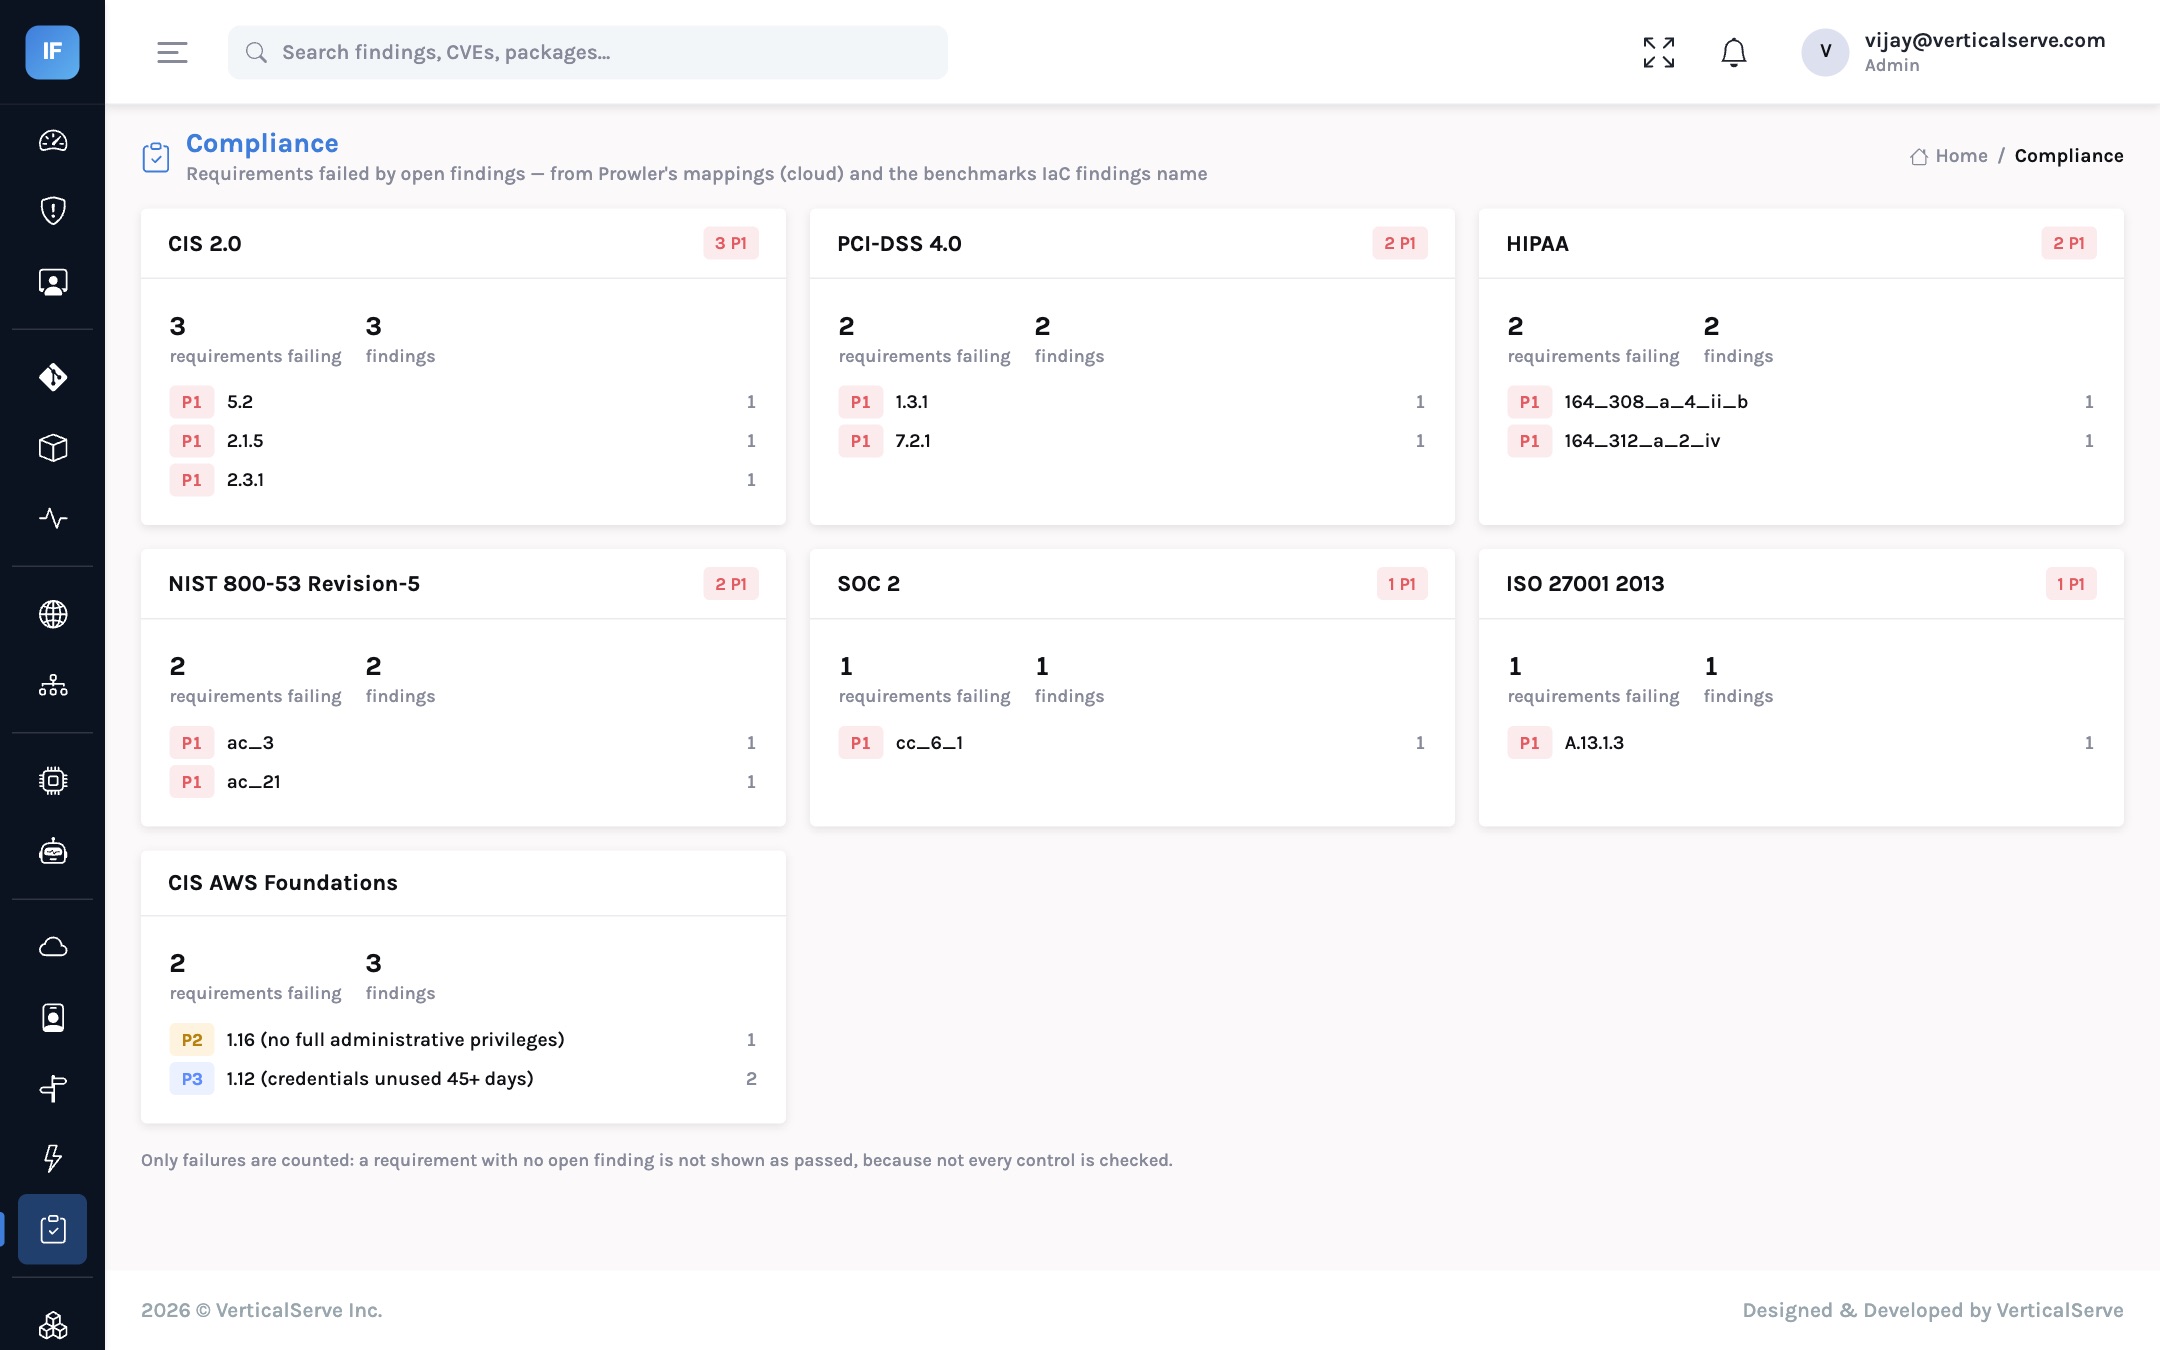Select the cloud icon in sidebar
Image resolution: width=2160 pixels, height=1350 pixels.
coord(53,947)
